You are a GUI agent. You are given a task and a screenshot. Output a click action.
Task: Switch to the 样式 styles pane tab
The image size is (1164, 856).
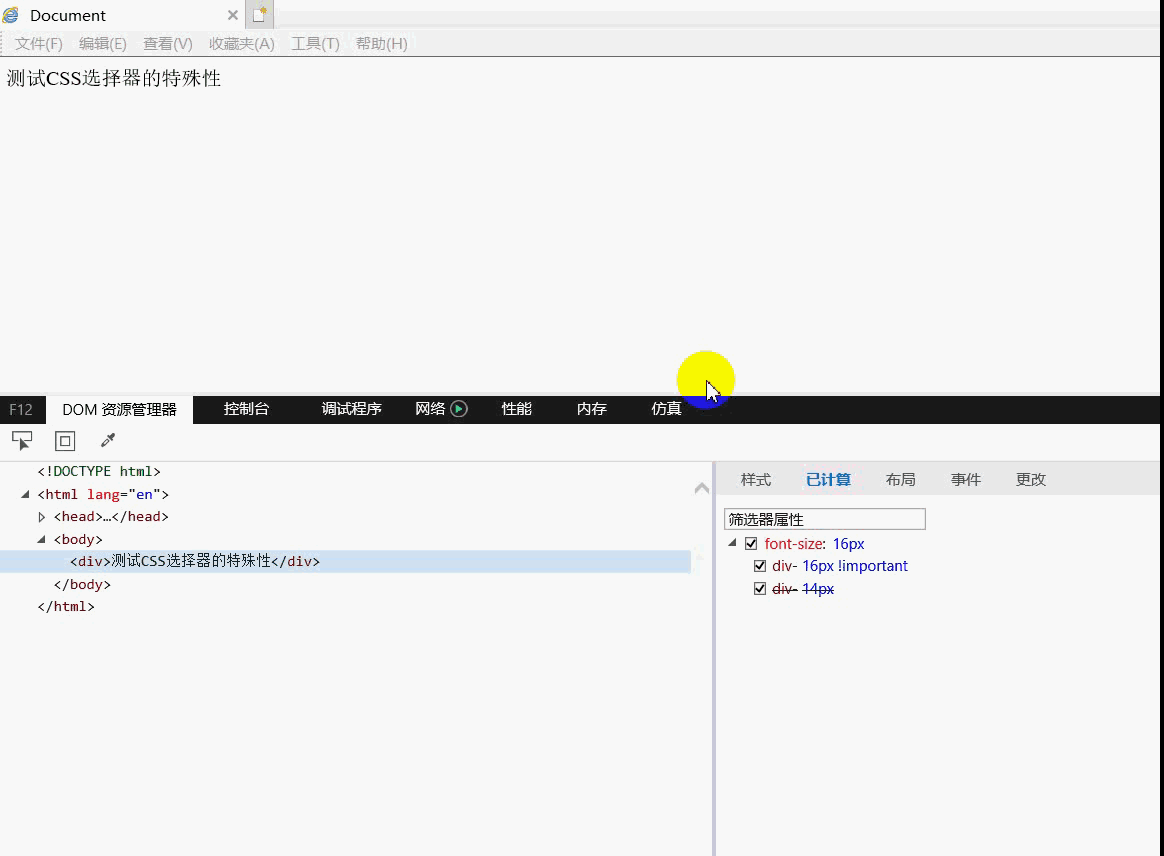[x=756, y=480]
